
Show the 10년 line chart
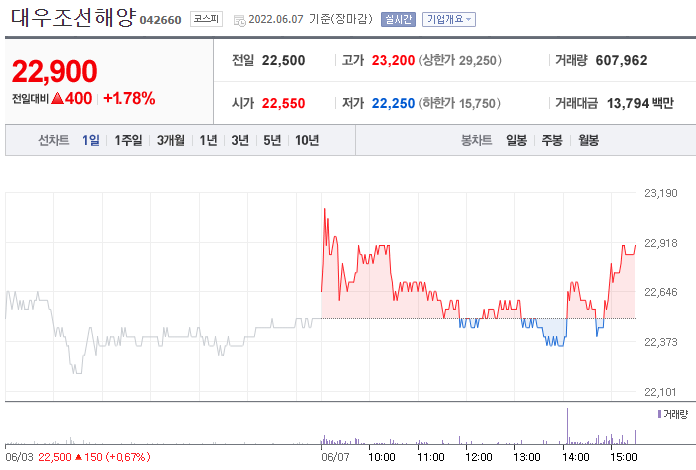tap(307, 140)
